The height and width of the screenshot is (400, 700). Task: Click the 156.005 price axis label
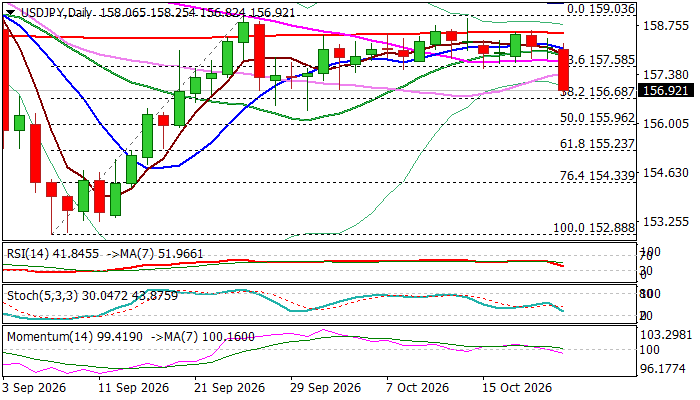click(x=665, y=124)
